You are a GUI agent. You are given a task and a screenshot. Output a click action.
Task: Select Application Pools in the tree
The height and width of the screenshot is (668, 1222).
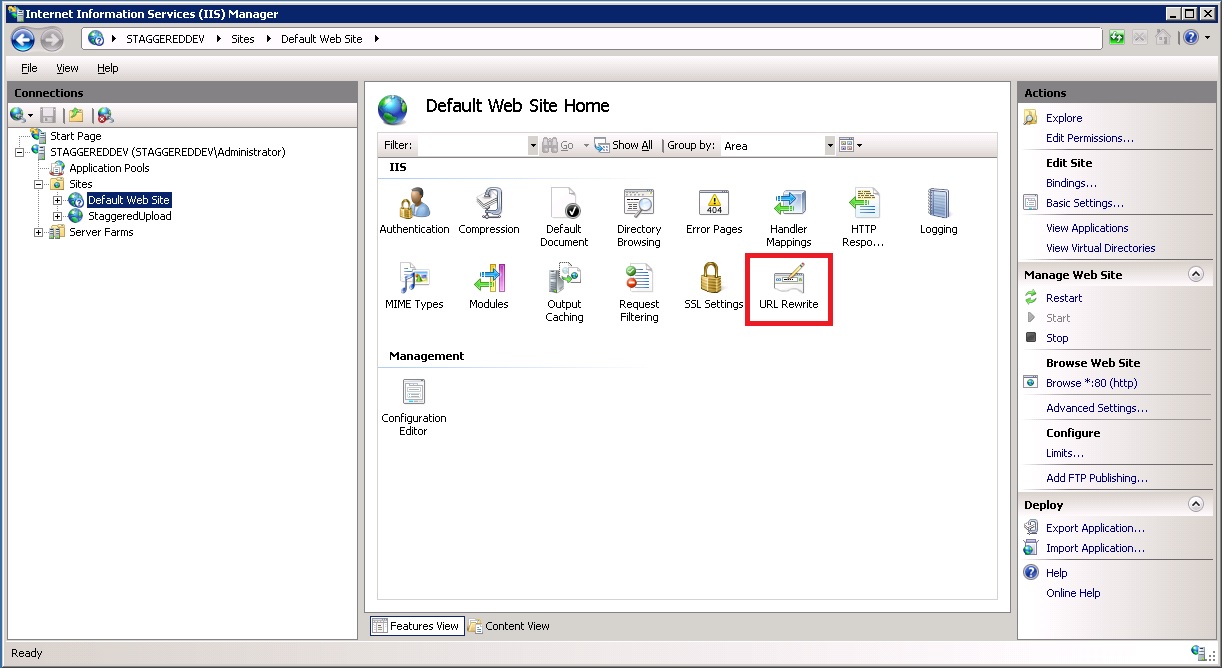coord(109,168)
